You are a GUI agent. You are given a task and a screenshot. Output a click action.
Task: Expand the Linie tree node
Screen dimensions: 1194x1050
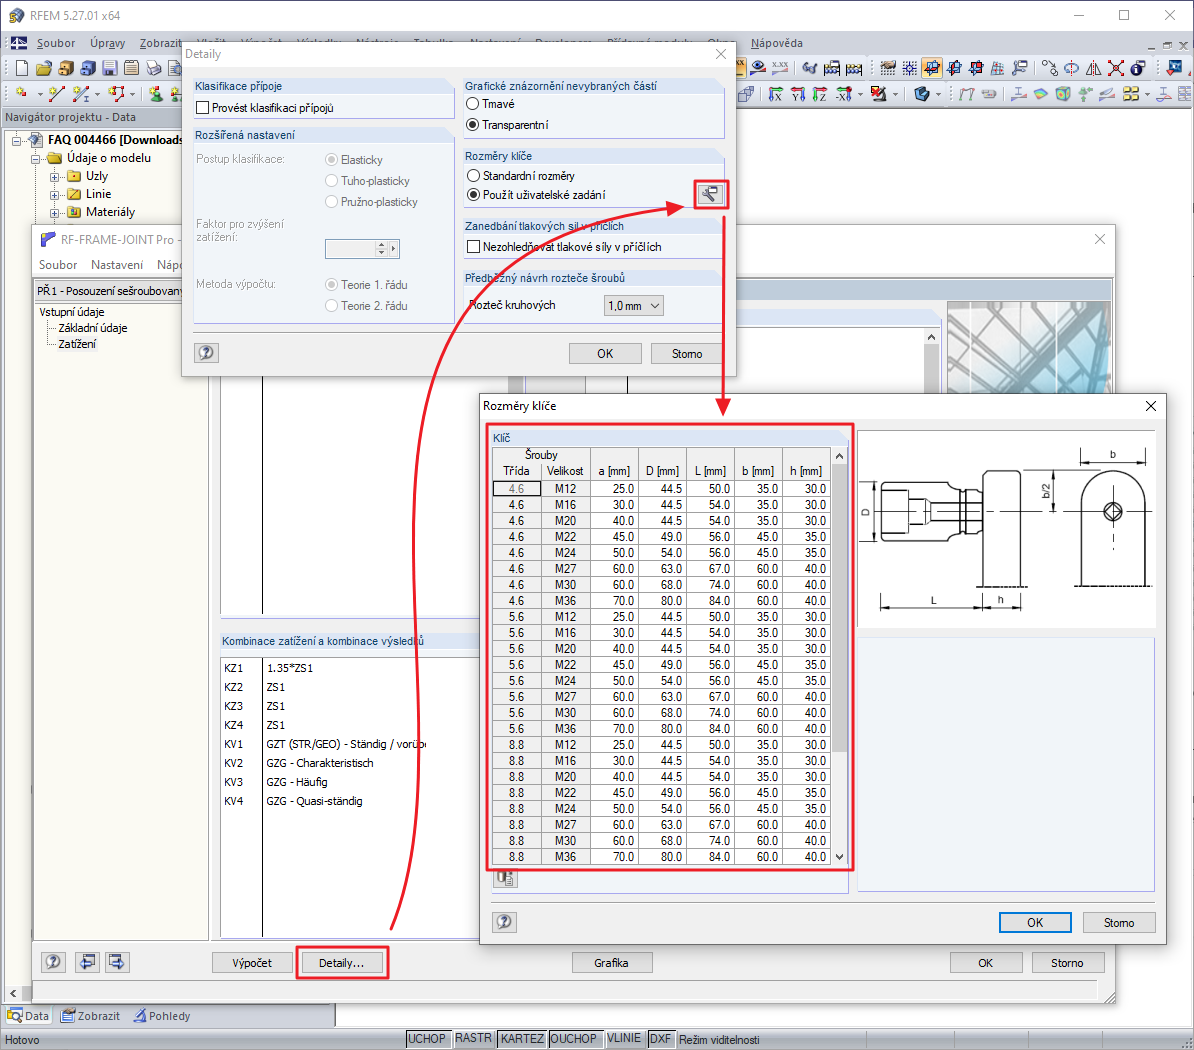click(54, 195)
